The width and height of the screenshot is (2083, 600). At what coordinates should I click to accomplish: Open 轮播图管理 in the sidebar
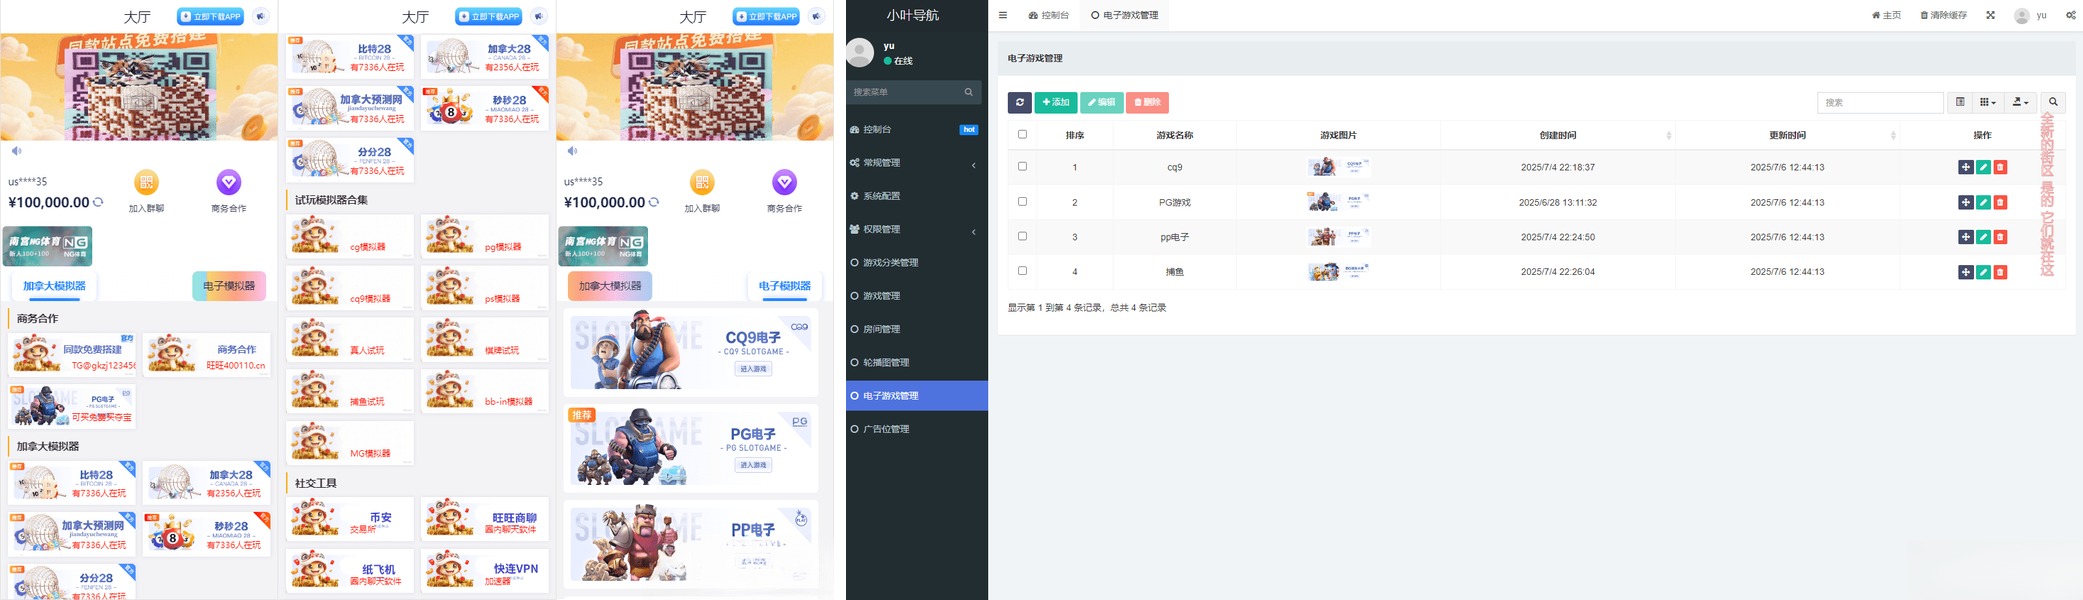pos(916,362)
